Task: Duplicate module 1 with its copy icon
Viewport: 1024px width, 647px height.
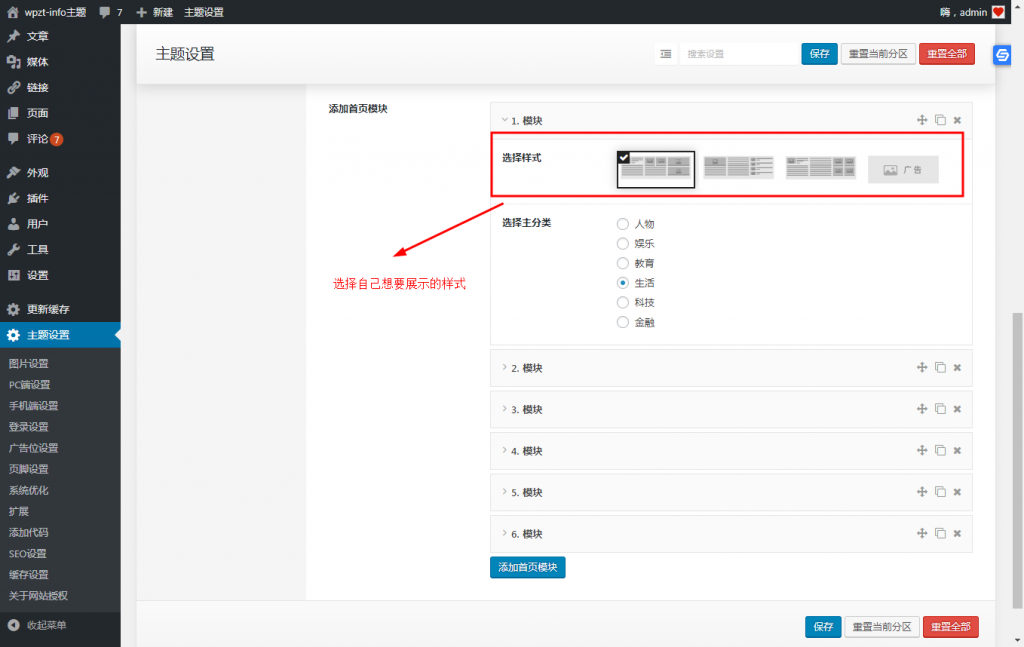Action: coord(940,120)
